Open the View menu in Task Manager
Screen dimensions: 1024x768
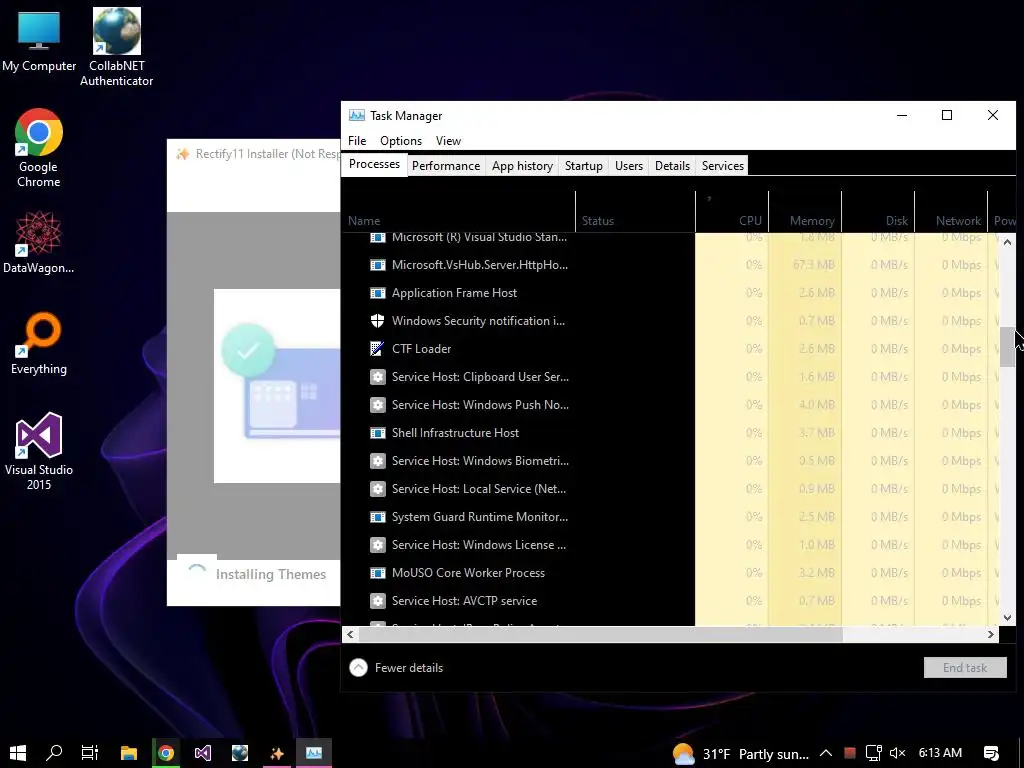[448, 141]
